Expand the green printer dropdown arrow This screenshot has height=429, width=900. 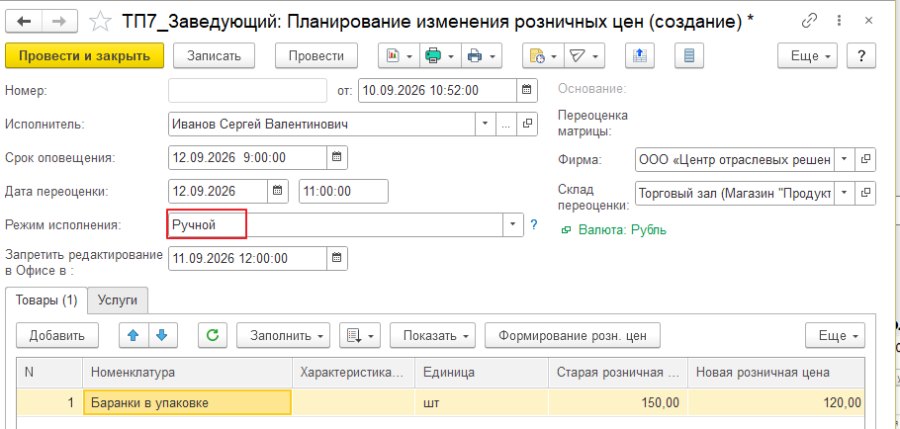[451, 56]
